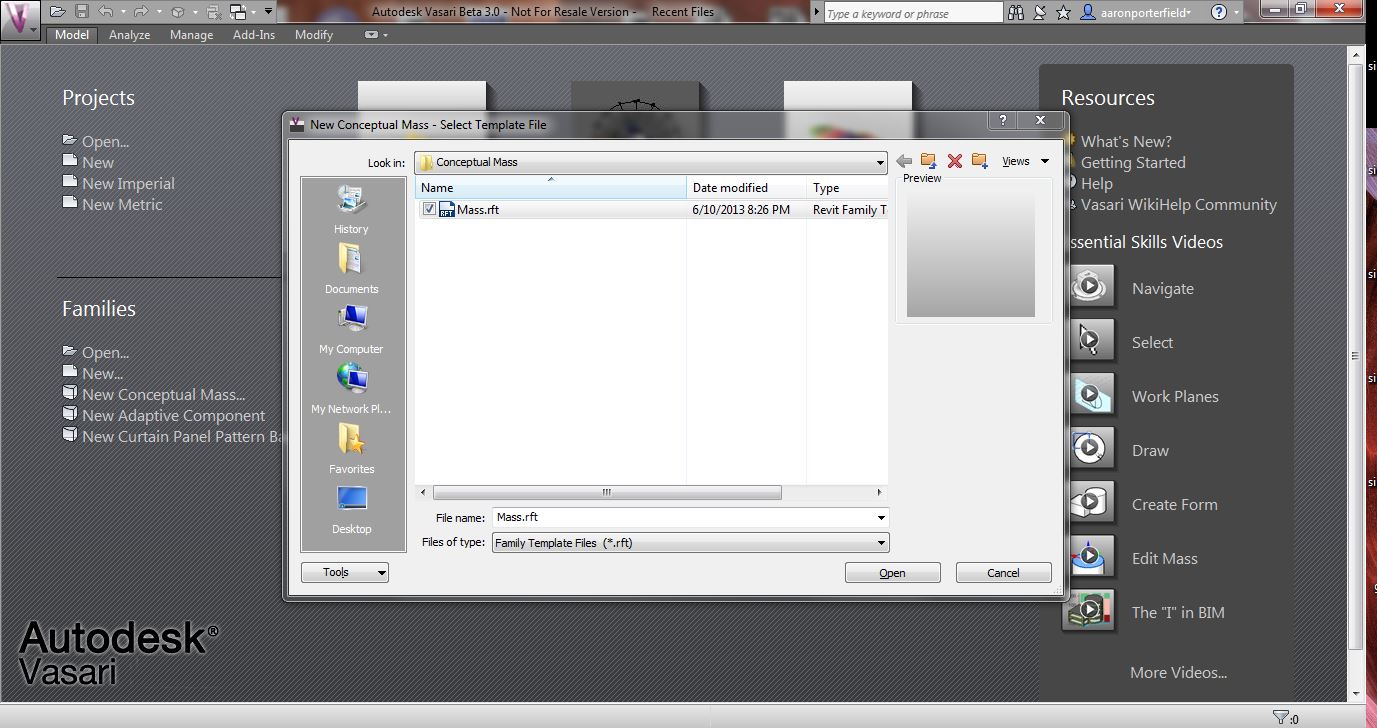Open the Files of type dropdown
The image size is (1377, 728).
[691, 543]
